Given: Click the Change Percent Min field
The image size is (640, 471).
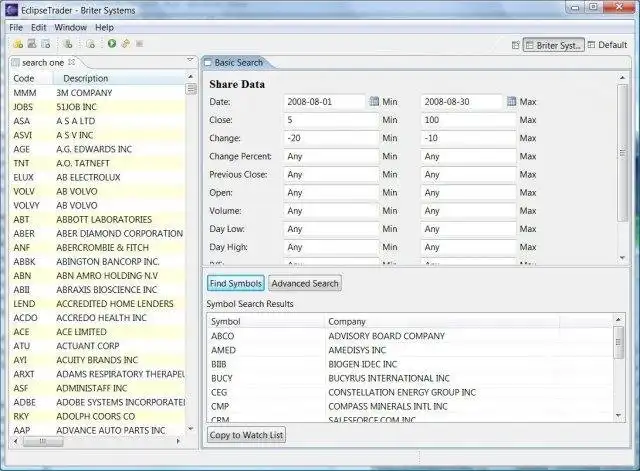Looking at the screenshot, I should click(331, 156).
